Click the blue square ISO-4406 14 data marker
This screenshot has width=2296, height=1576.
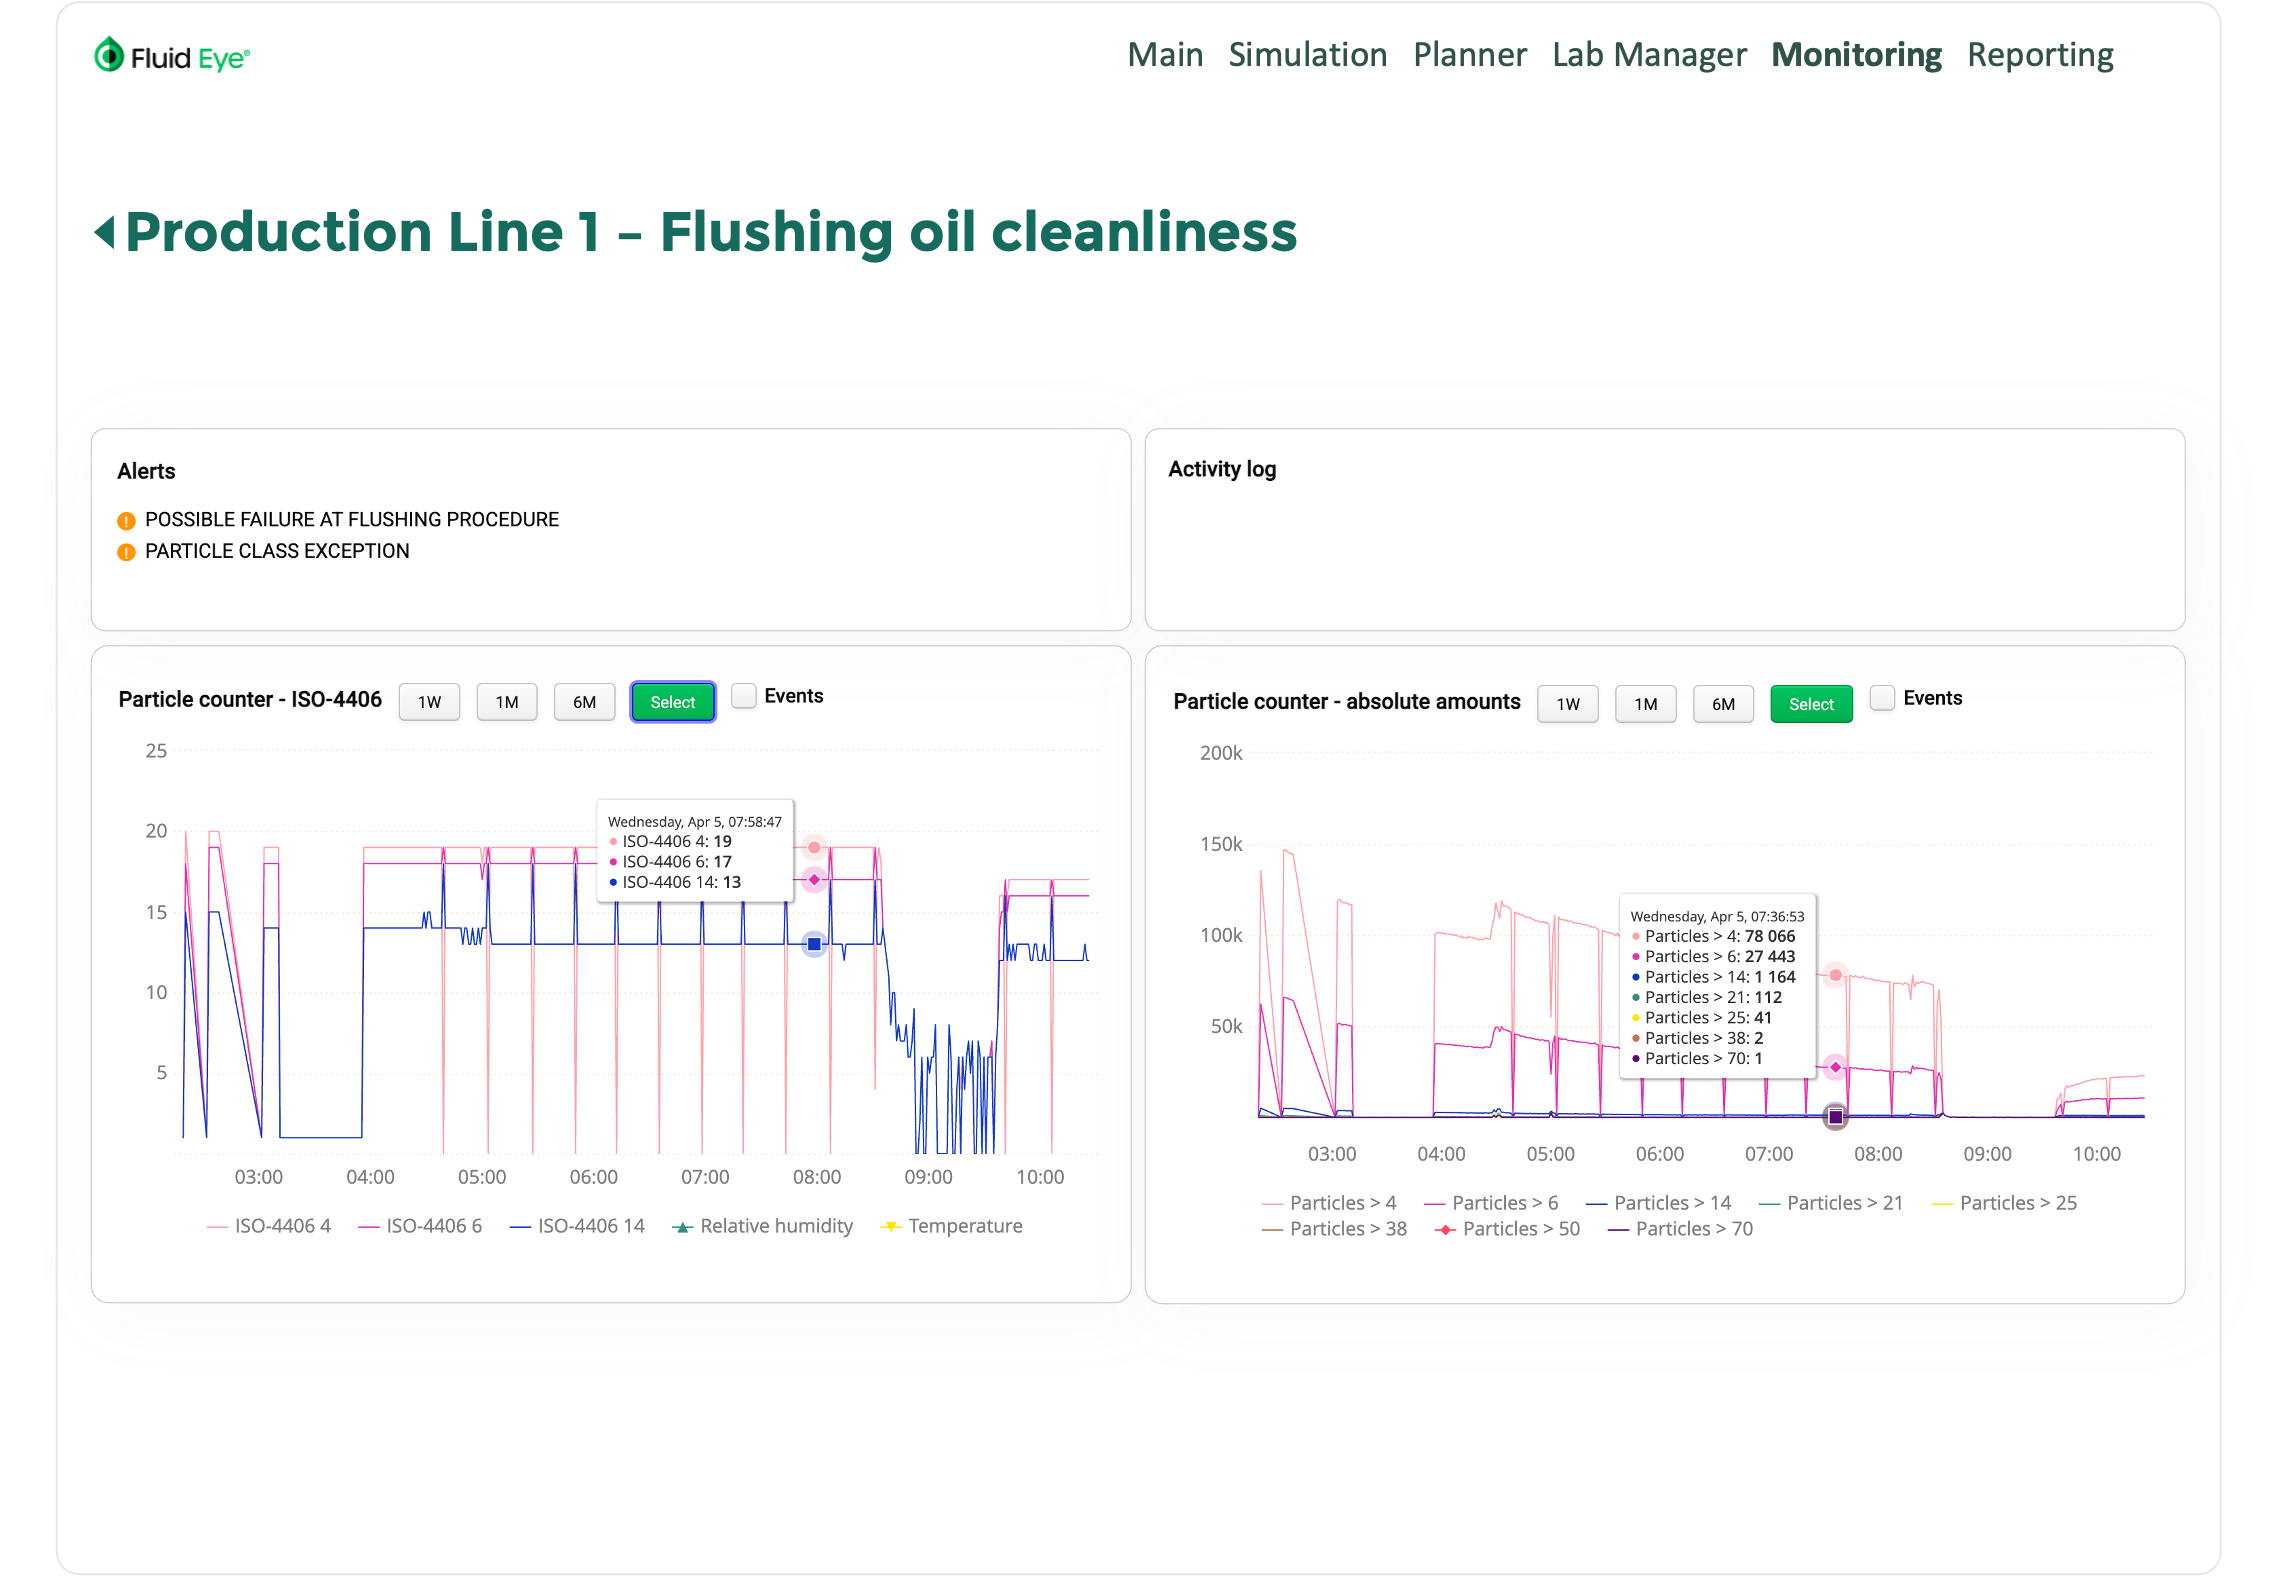click(x=814, y=944)
